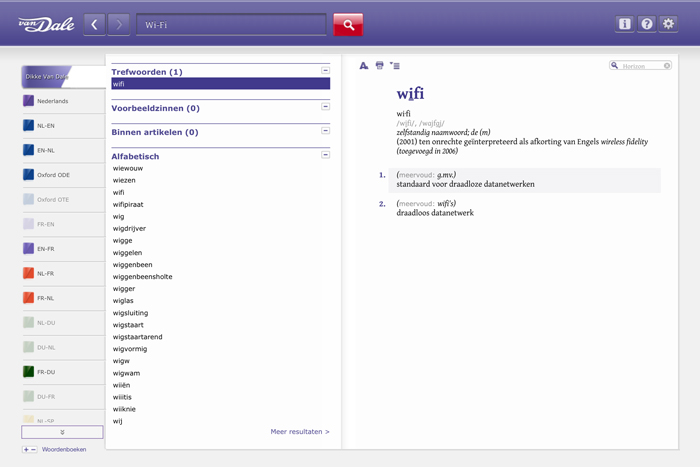Screen dimensions: 700x467
Task: Open wiggenbeensholte entry
Action: point(142,277)
